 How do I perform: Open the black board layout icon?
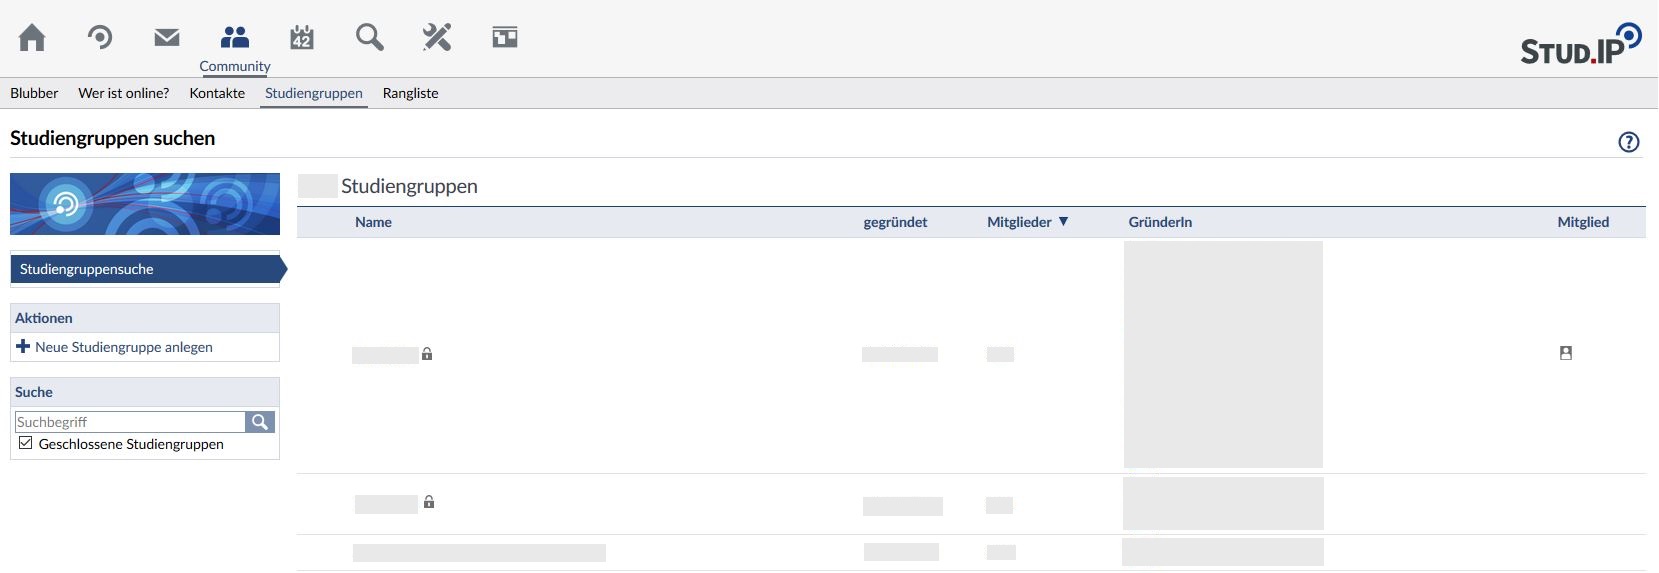pos(505,38)
